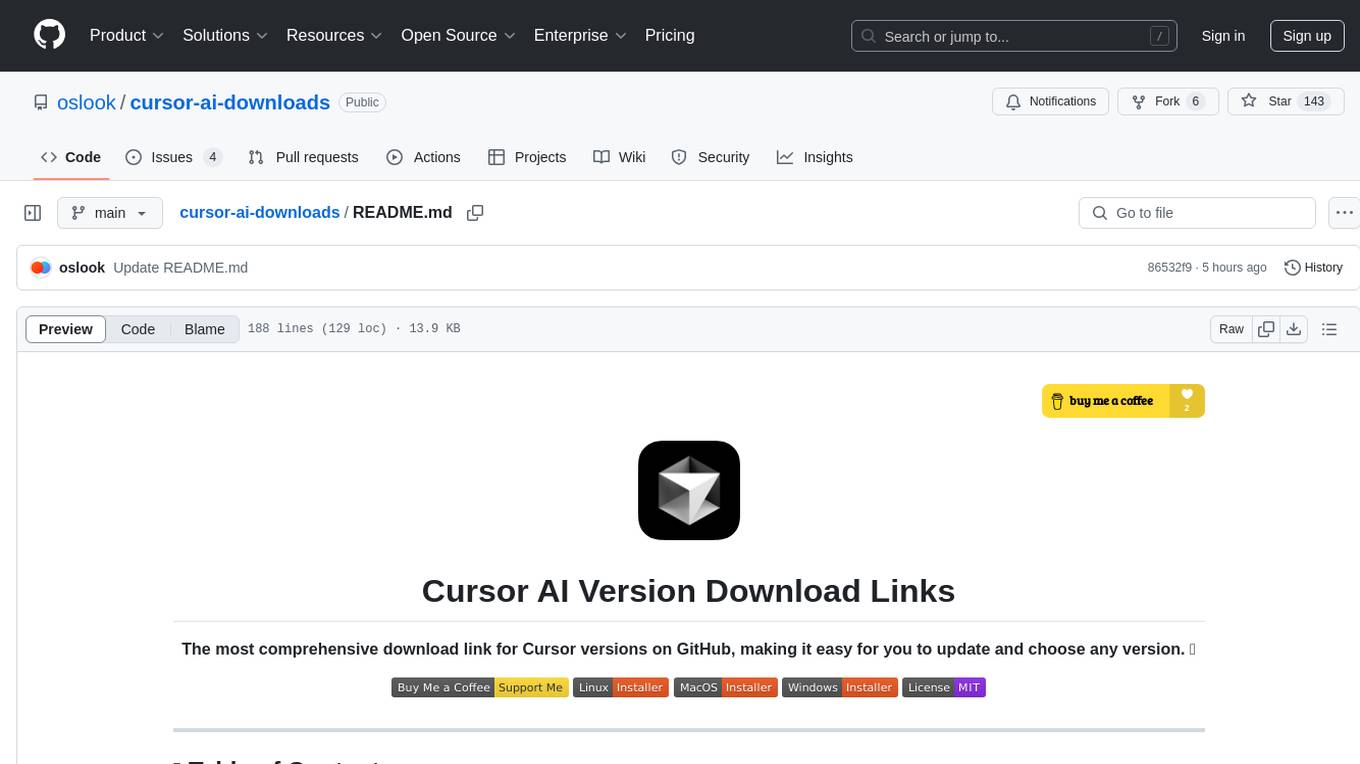This screenshot has height=764, width=1360.
Task: Expand the Open Source menu
Action: point(458,36)
